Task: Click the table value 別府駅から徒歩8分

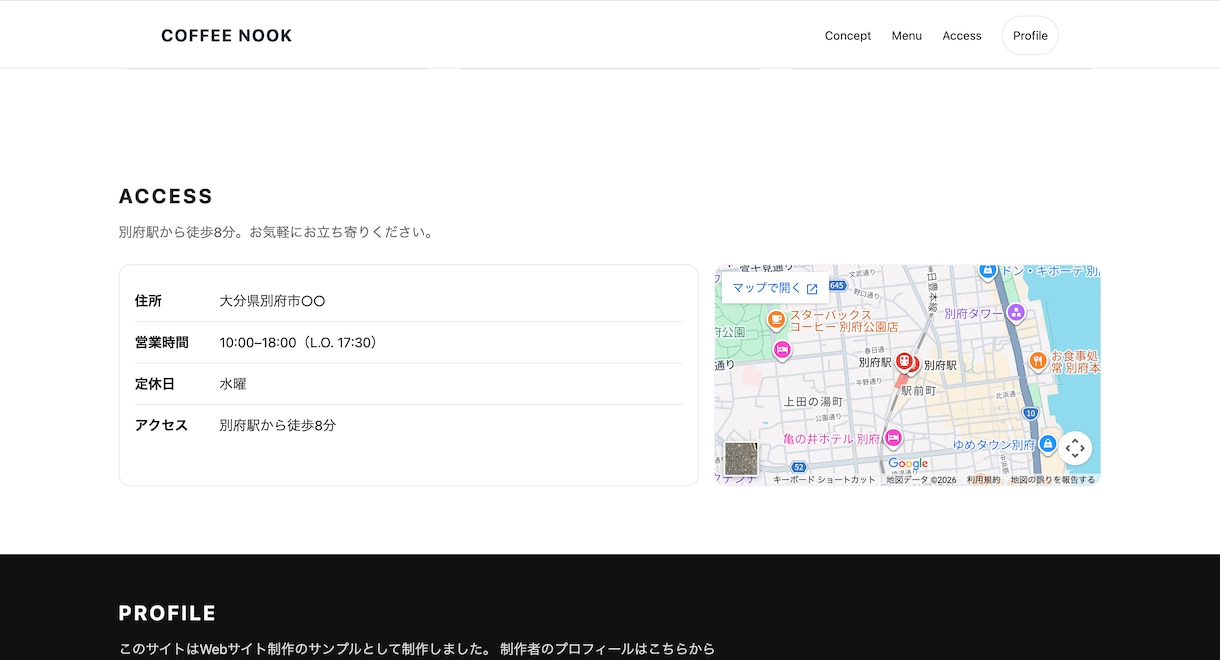Action: pyautogui.click(x=278, y=426)
